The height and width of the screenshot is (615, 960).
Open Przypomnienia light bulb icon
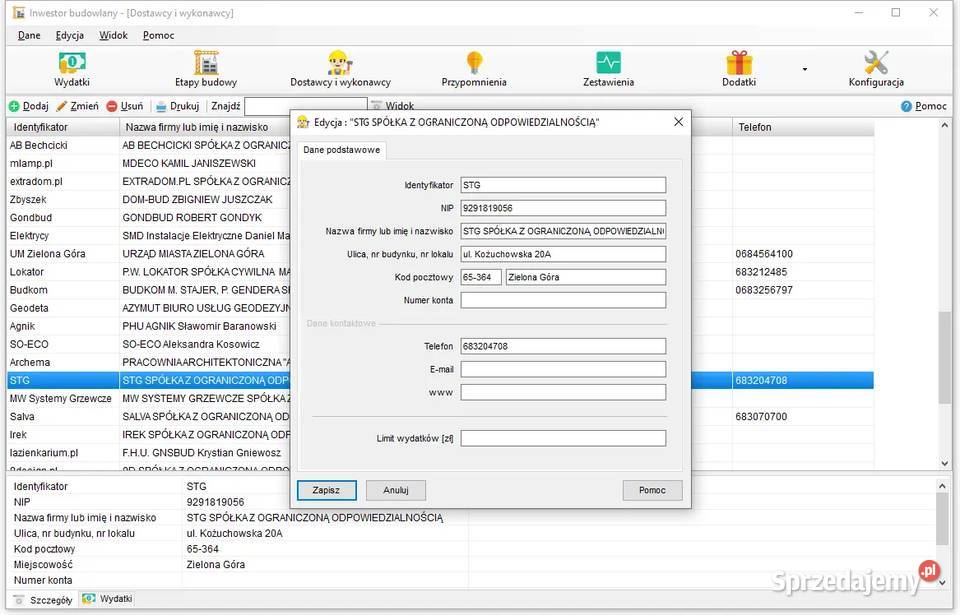click(474, 64)
